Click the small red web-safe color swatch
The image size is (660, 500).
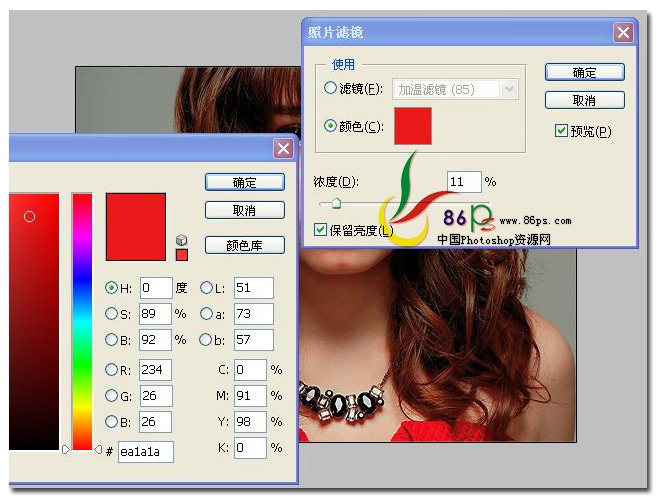point(182,255)
